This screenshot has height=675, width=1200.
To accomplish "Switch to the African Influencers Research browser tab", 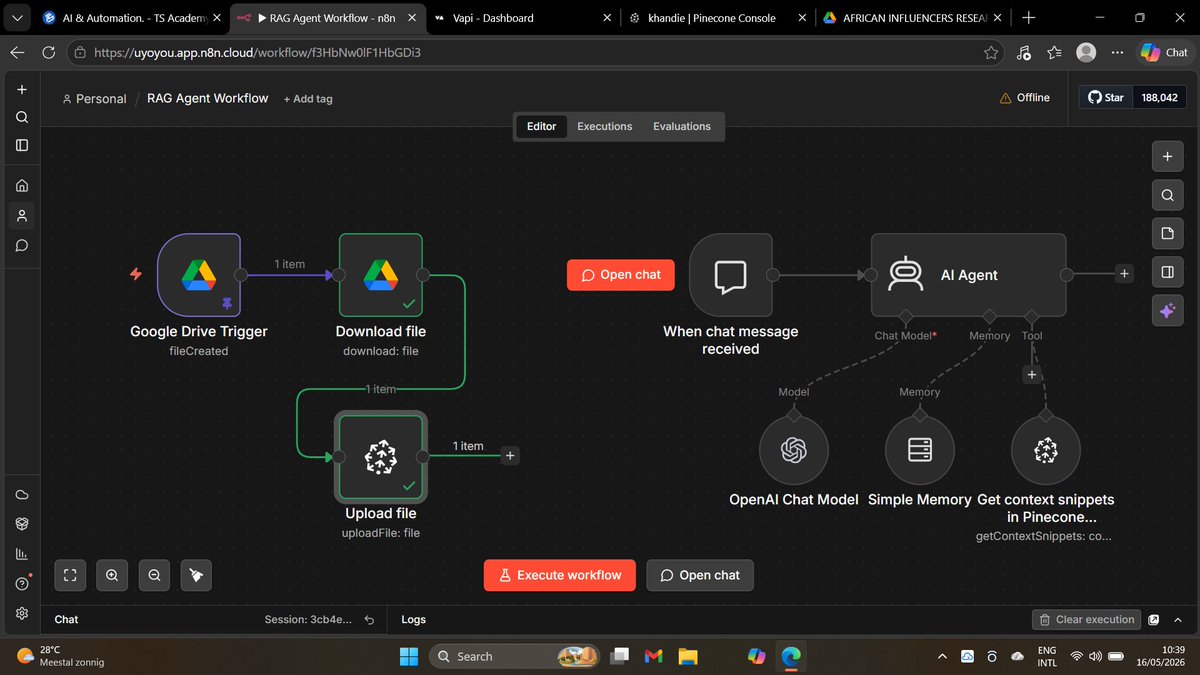I will pos(910,17).
